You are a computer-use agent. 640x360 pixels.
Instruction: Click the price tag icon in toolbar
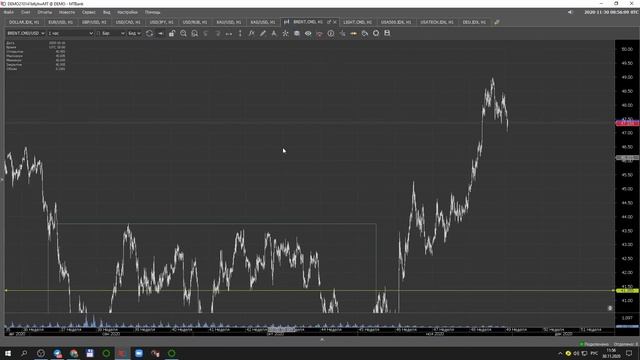(364, 33)
